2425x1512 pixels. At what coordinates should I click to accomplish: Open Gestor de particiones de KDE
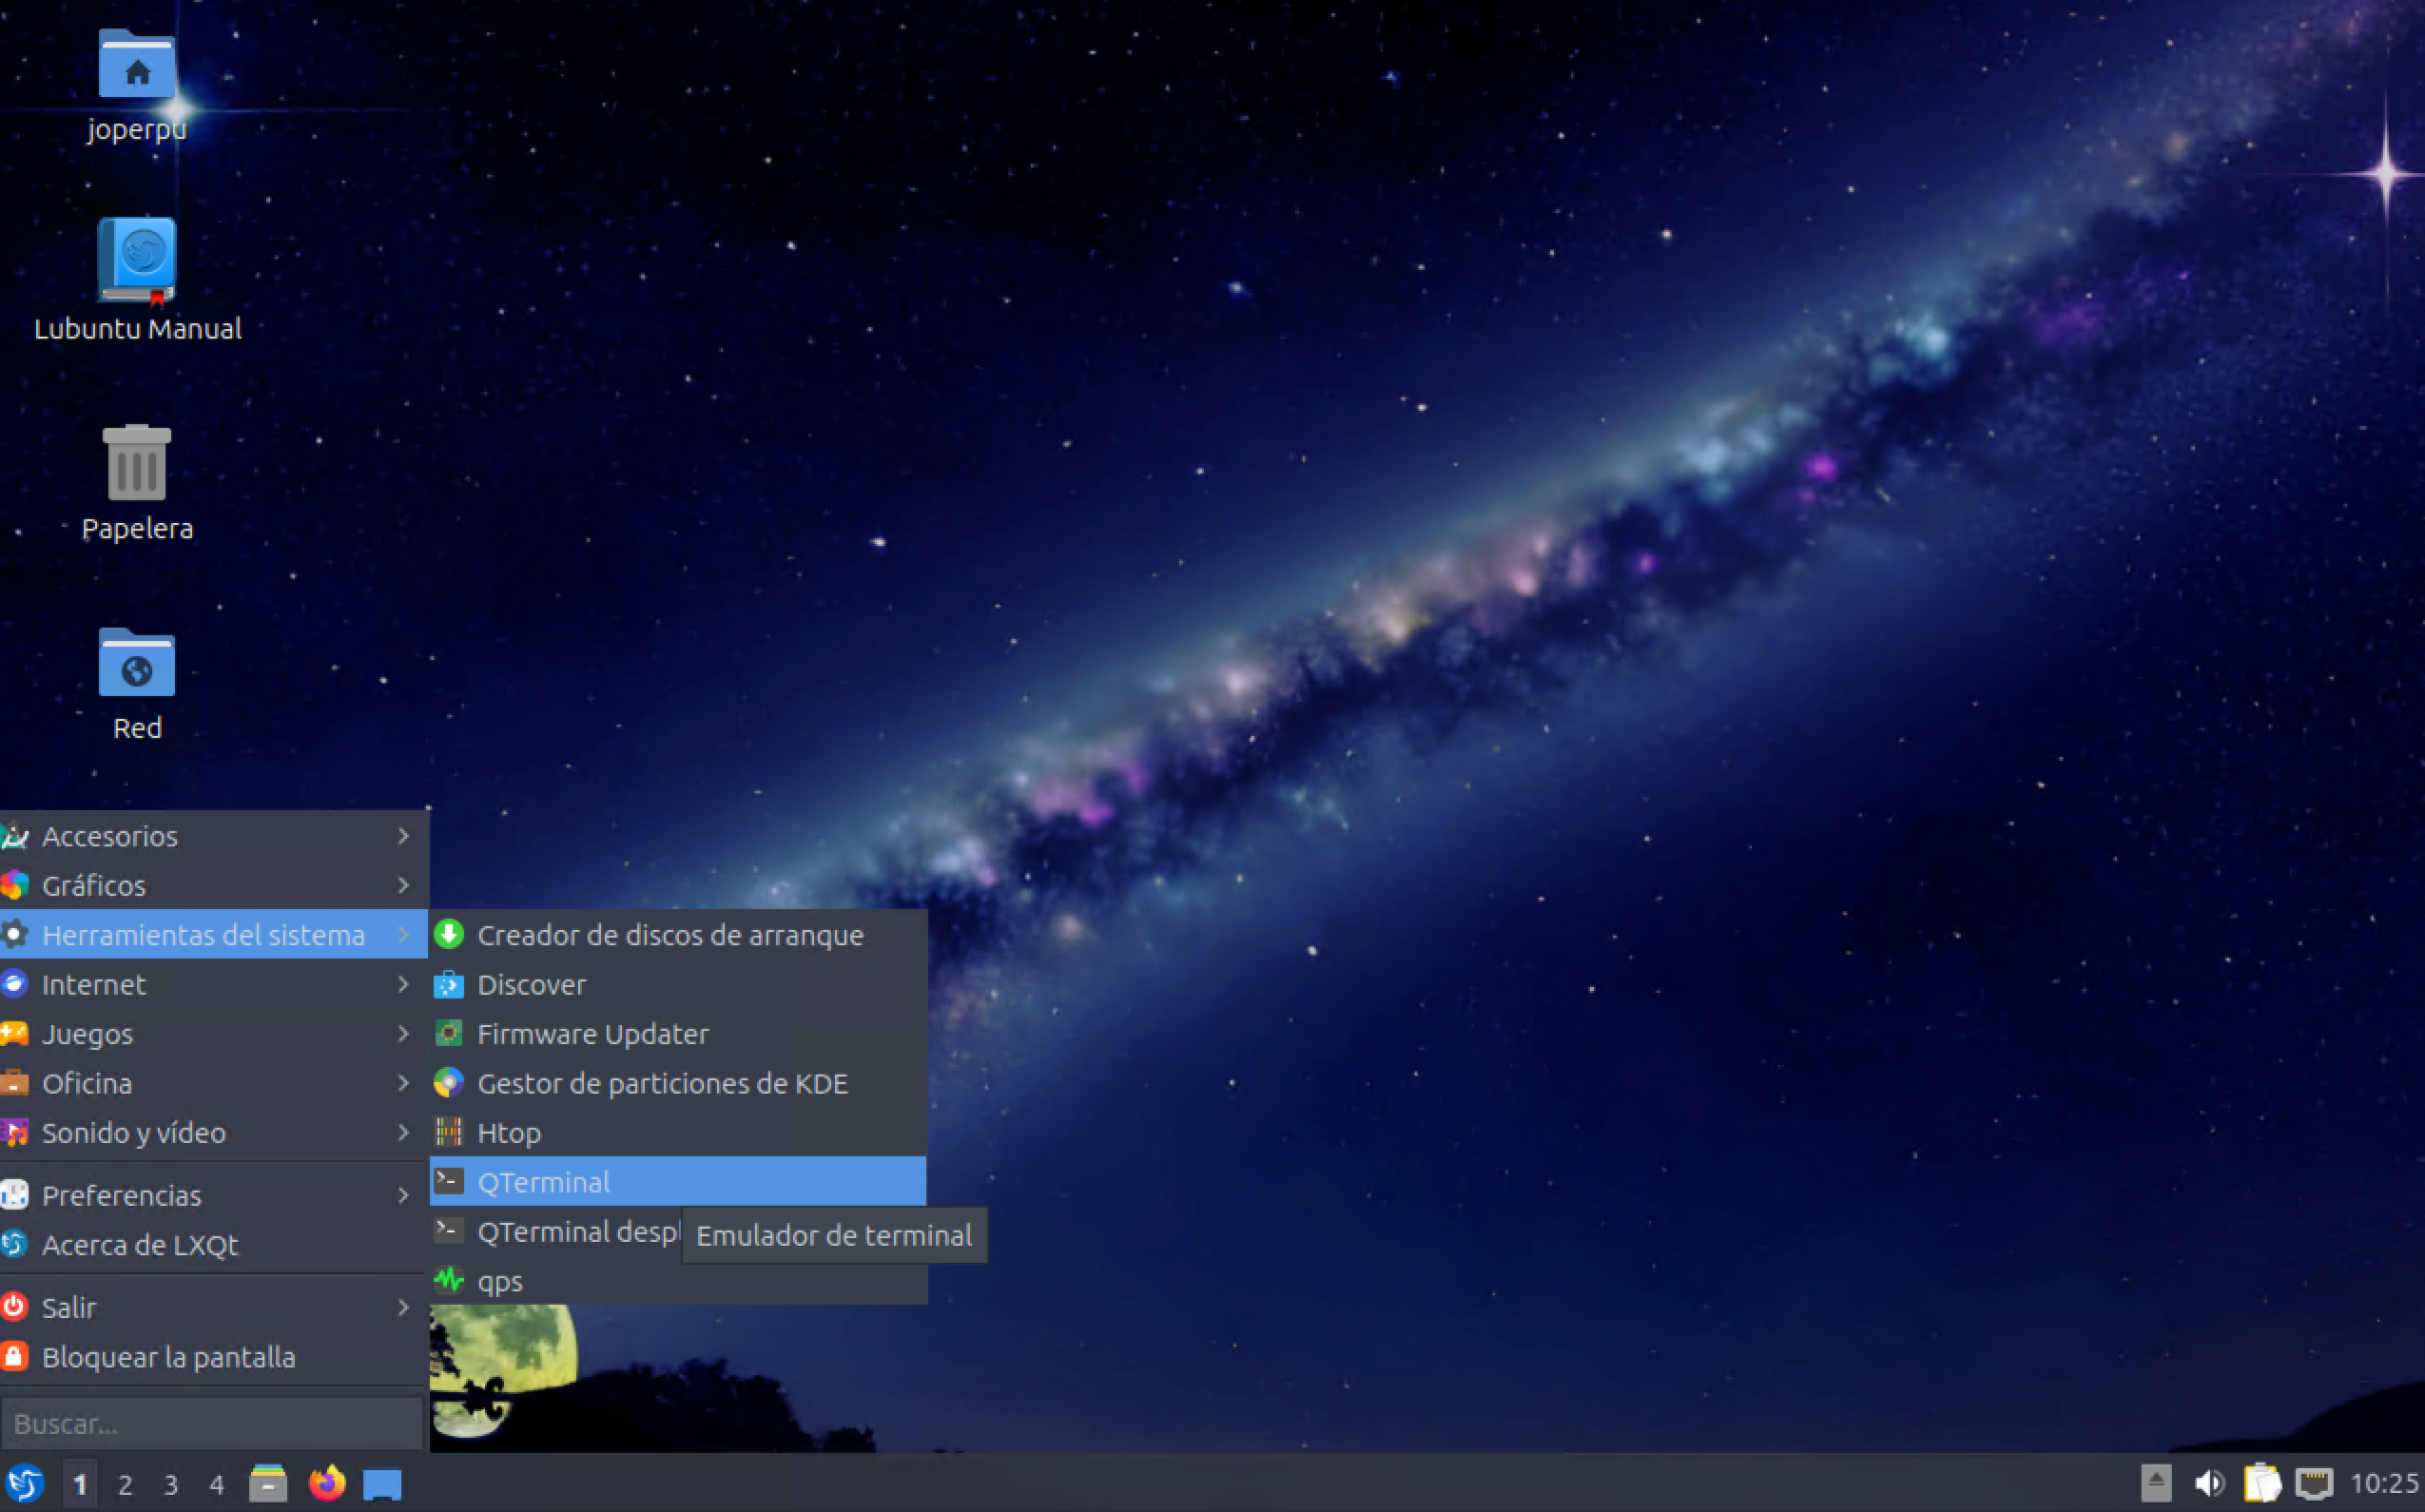pyautogui.click(x=678, y=1083)
